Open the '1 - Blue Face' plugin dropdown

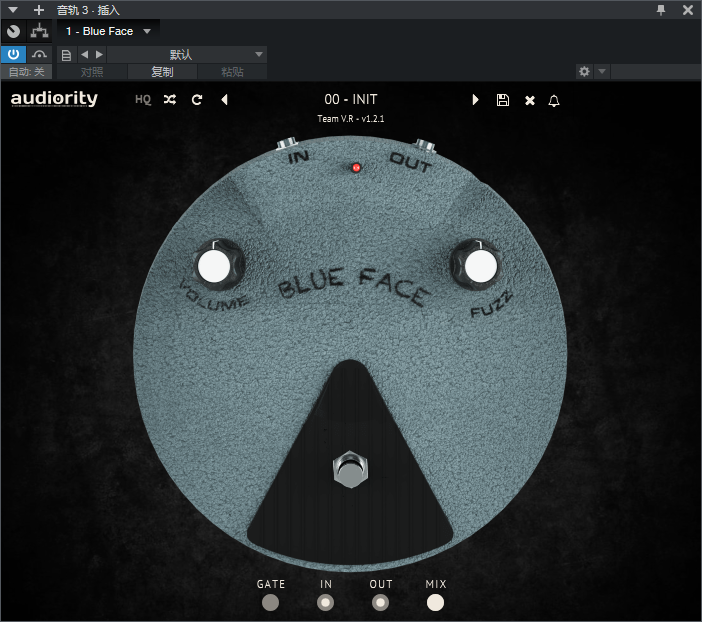click(x=108, y=31)
